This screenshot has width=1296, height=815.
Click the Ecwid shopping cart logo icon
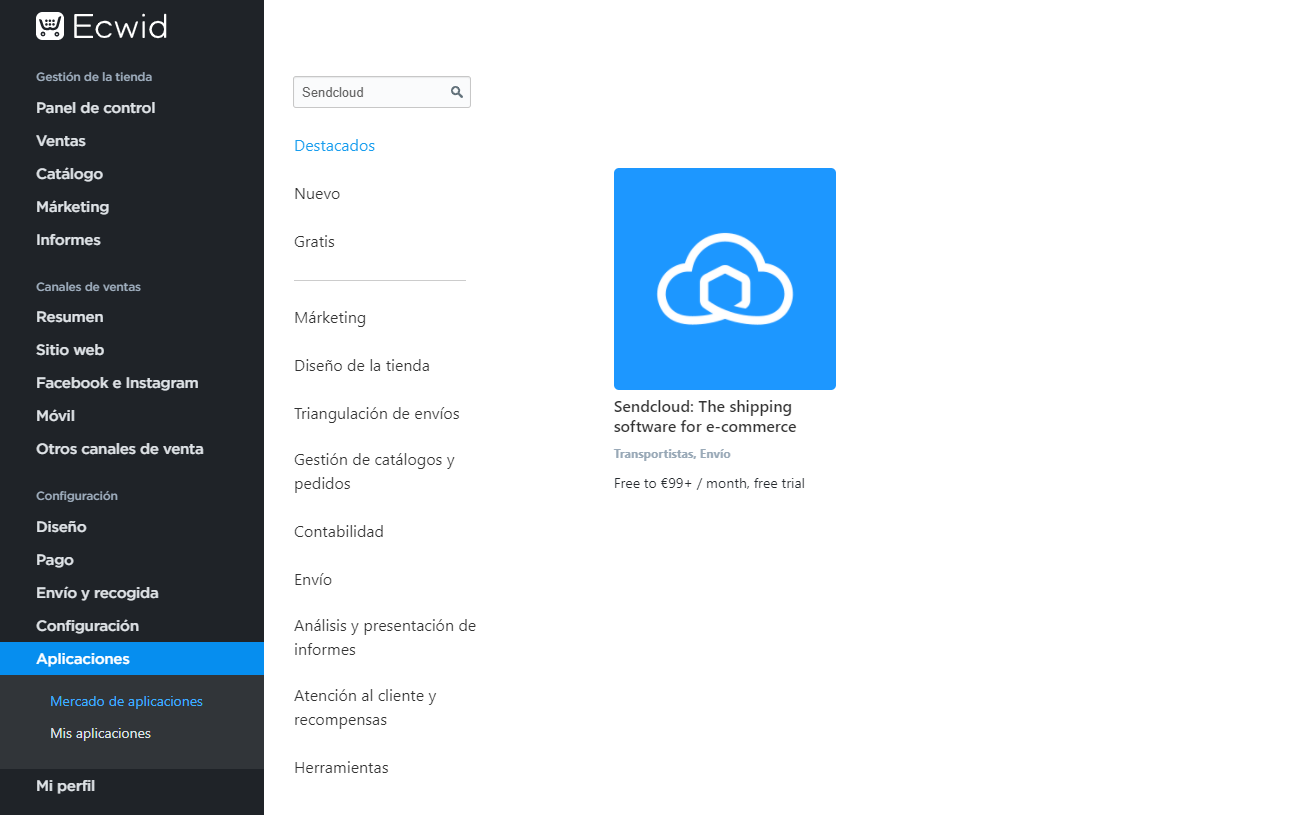[50, 26]
